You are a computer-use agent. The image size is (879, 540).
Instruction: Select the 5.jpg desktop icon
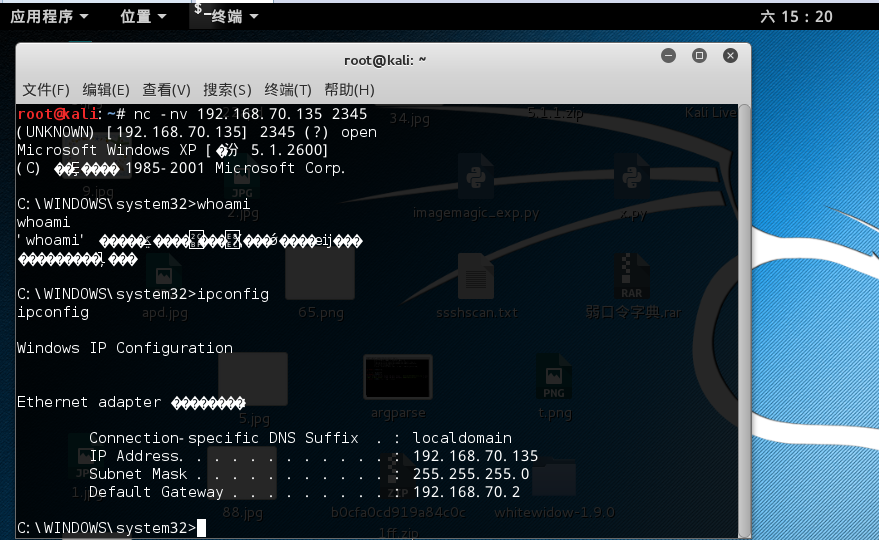(x=253, y=387)
